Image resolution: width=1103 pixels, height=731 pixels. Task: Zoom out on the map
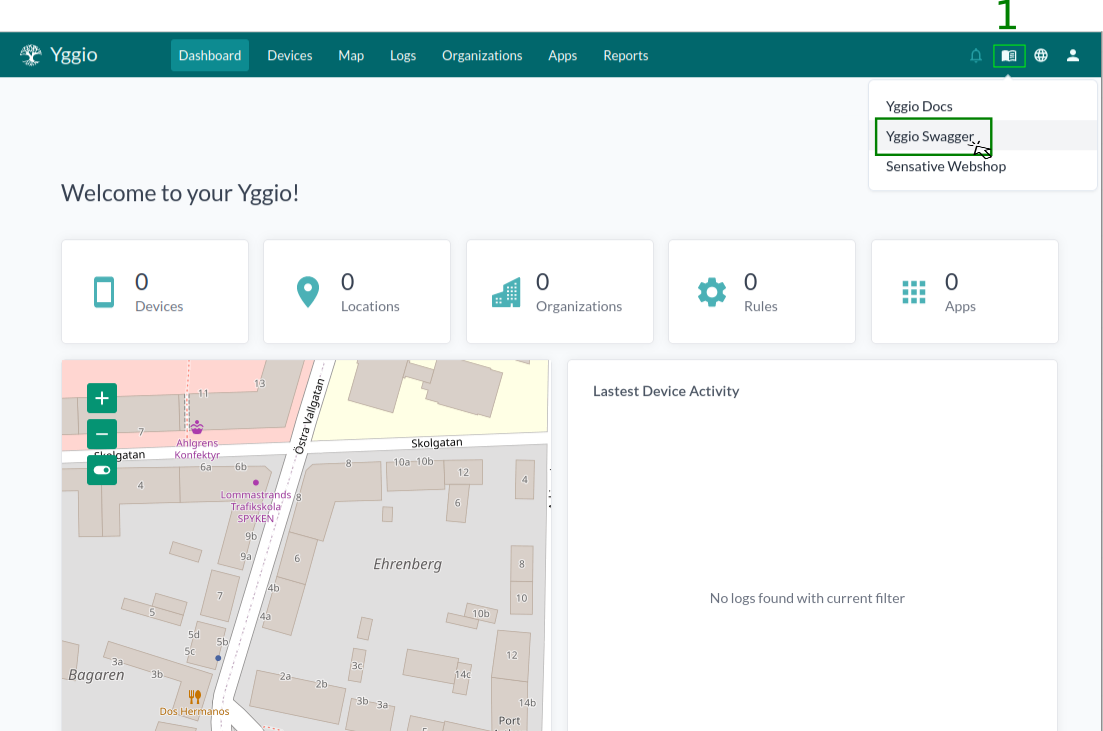point(102,434)
